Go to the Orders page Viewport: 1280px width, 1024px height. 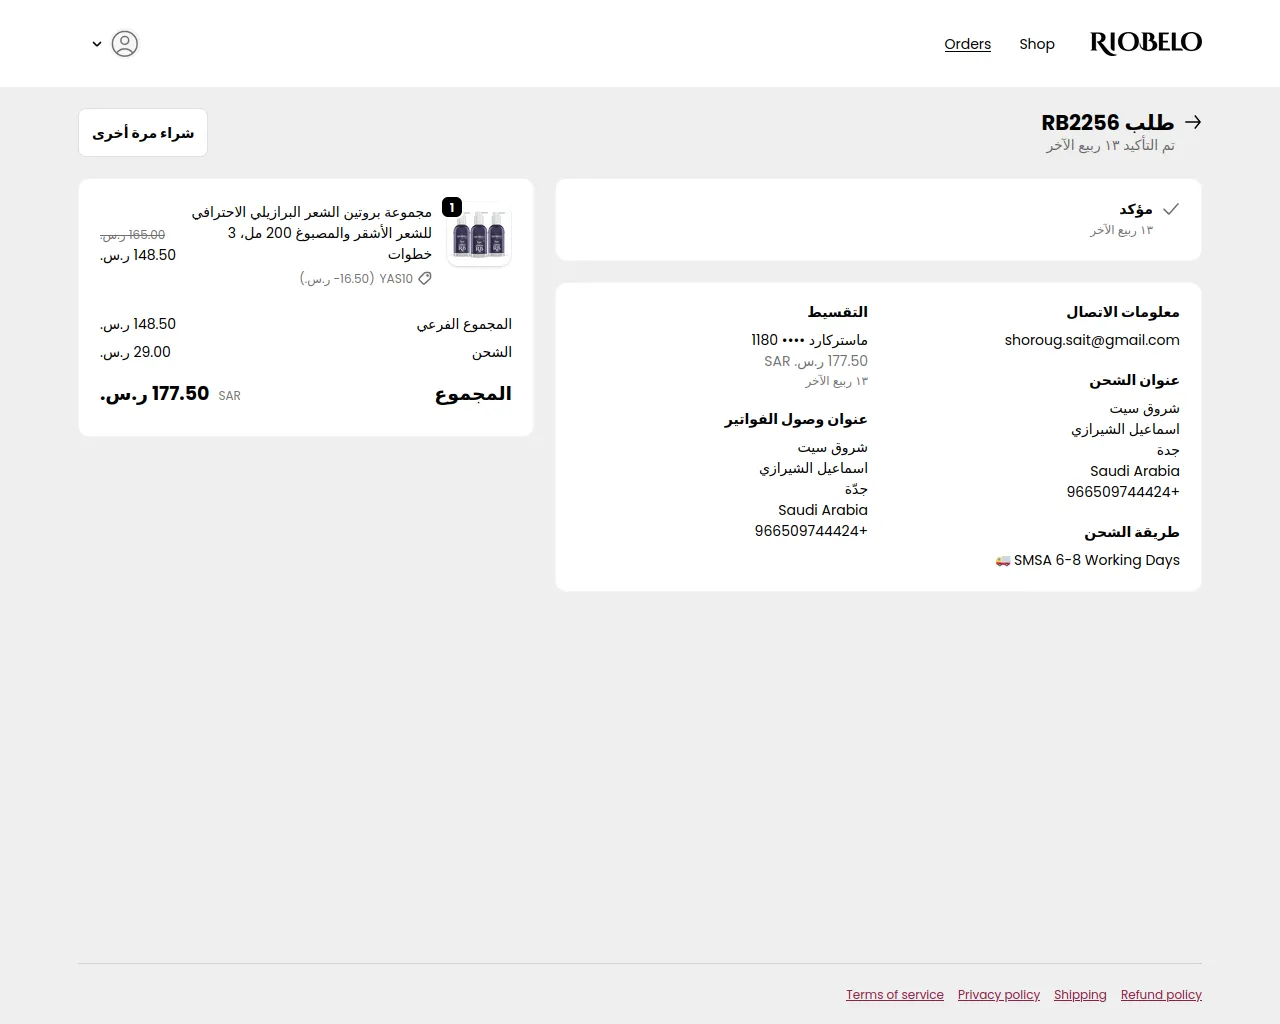pos(967,44)
